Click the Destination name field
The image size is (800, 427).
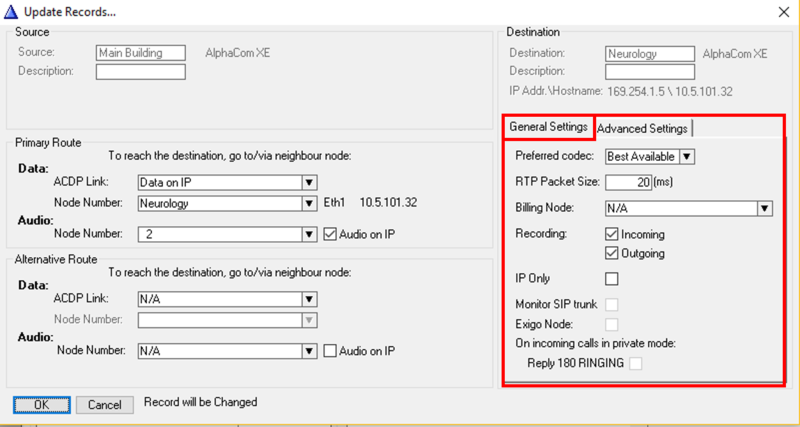(x=650, y=54)
